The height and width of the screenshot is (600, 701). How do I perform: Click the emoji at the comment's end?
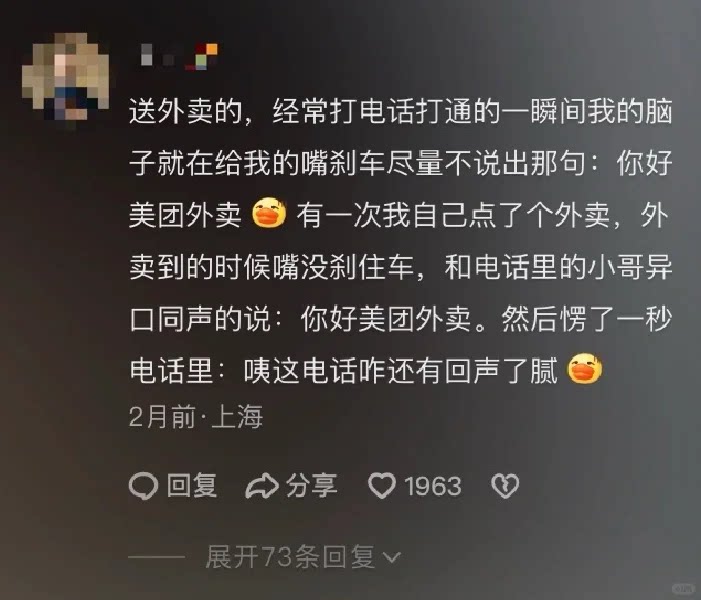click(584, 369)
